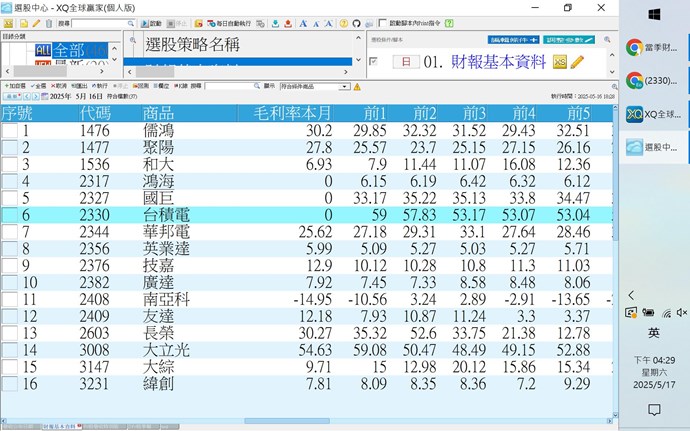690x431 pixels.
Task: Click the delete trash can icon
Action: pos(48,22)
